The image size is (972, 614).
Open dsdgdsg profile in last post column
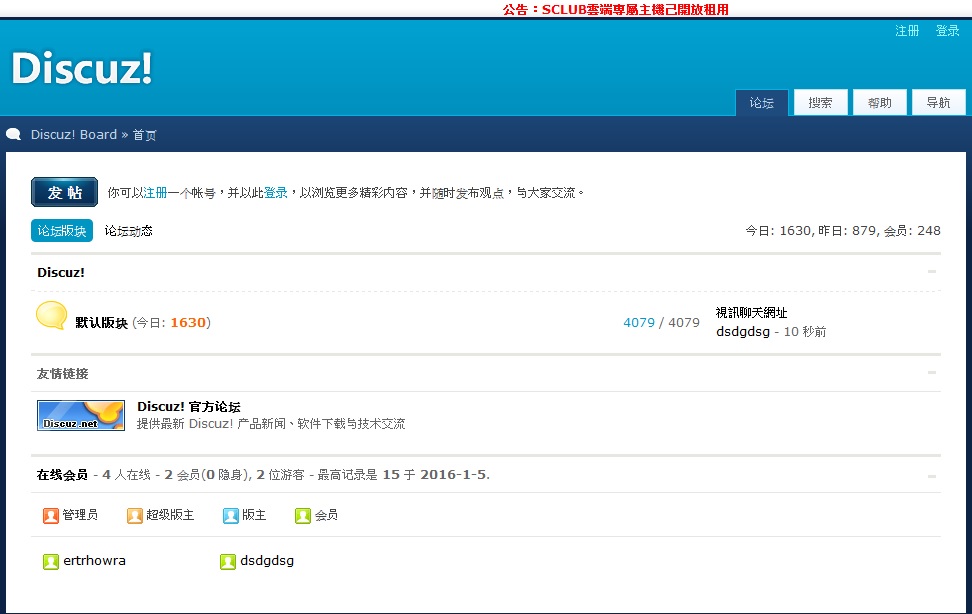pos(743,332)
